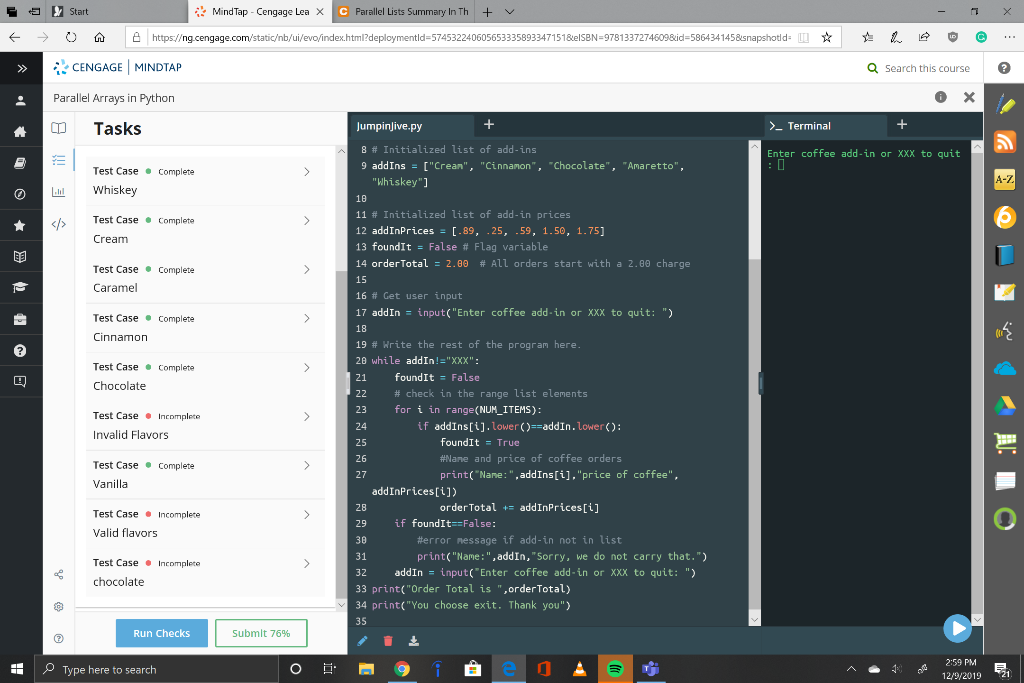Run the program with the play button
1024x683 pixels.
pyautogui.click(x=957, y=628)
